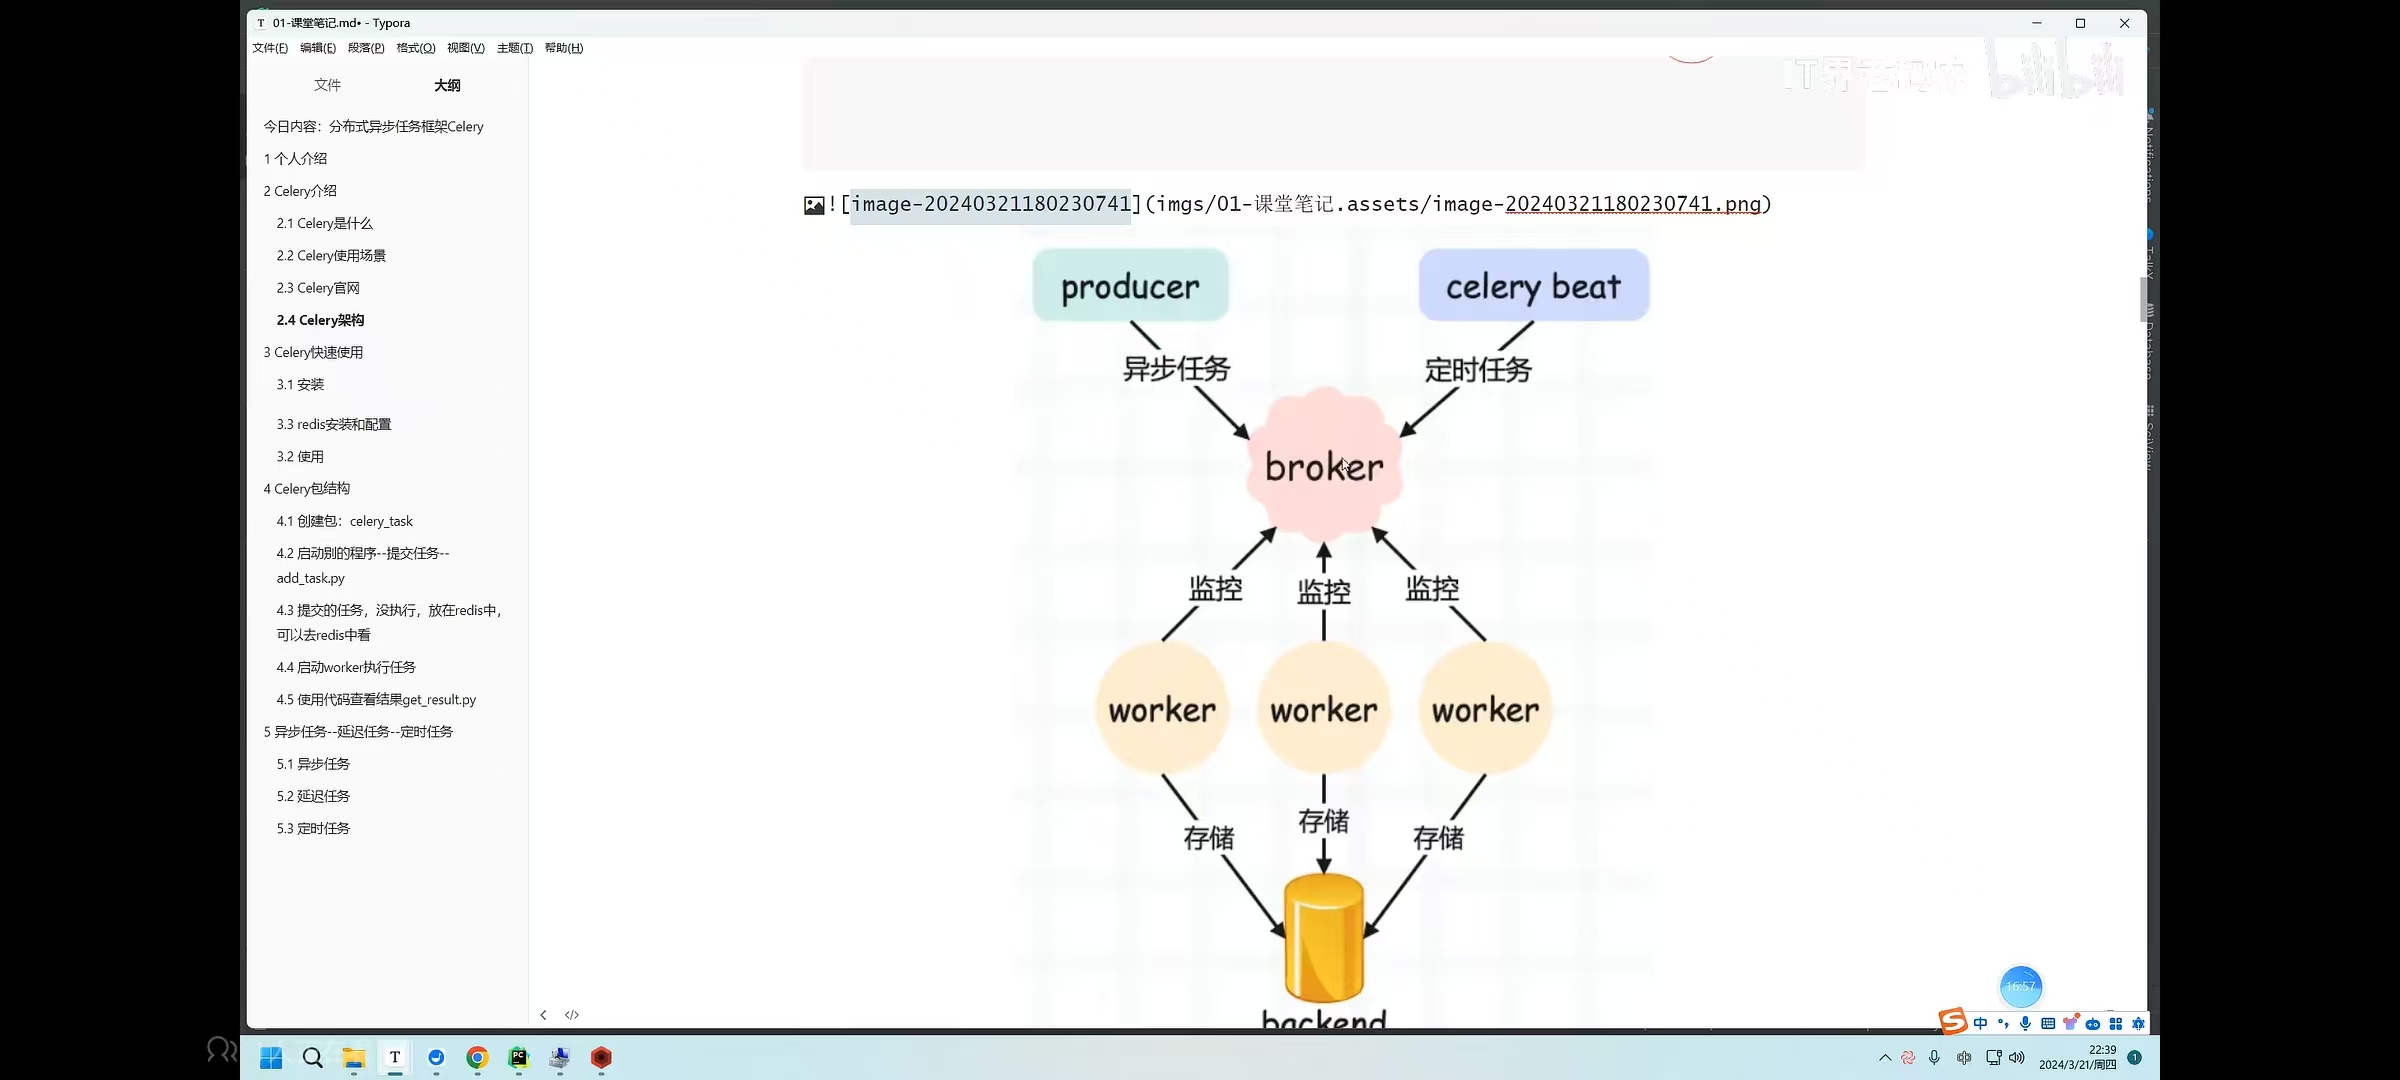Open the 主题 menu
Image resolution: width=2400 pixels, height=1080 pixels.
pos(514,48)
